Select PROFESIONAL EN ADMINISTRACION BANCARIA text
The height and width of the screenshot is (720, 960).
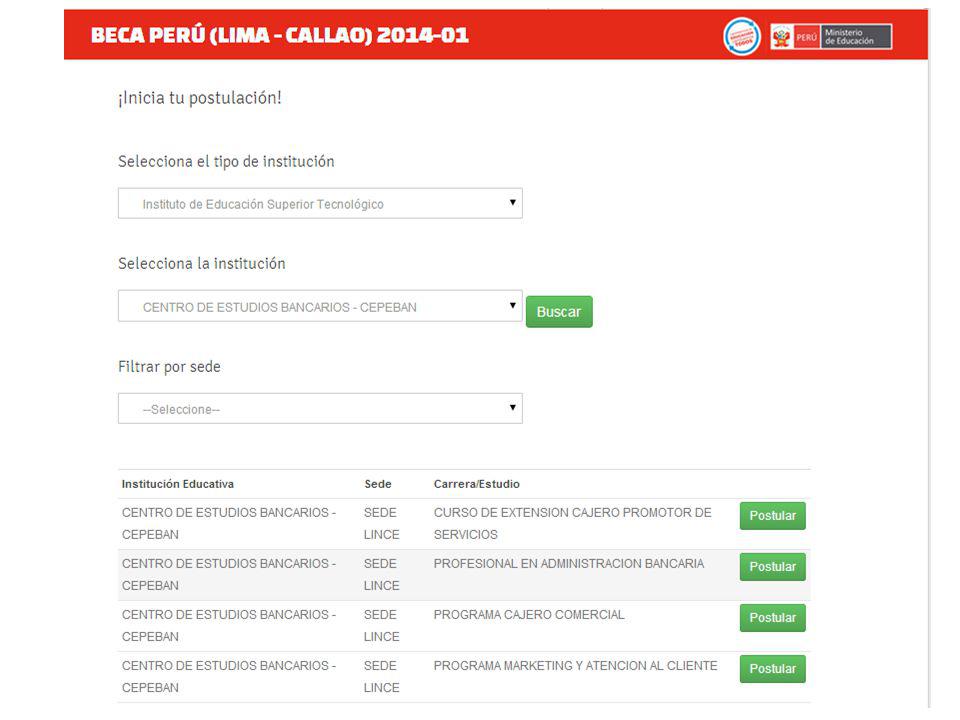click(x=569, y=564)
